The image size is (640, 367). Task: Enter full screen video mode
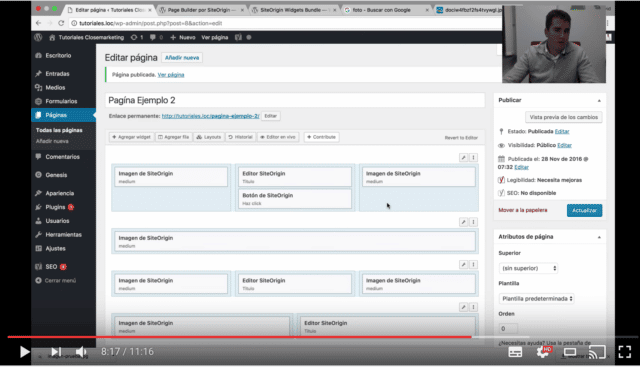(x=624, y=351)
